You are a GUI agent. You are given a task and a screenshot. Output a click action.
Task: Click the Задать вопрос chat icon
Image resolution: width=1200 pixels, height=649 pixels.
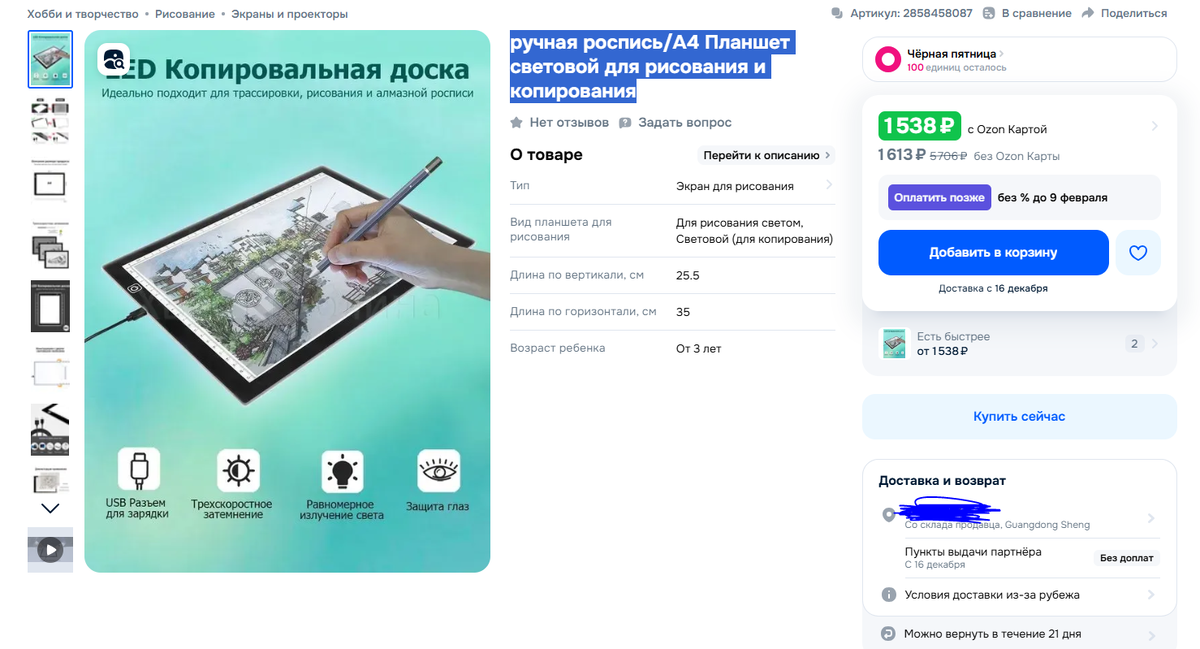tap(625, 123)
